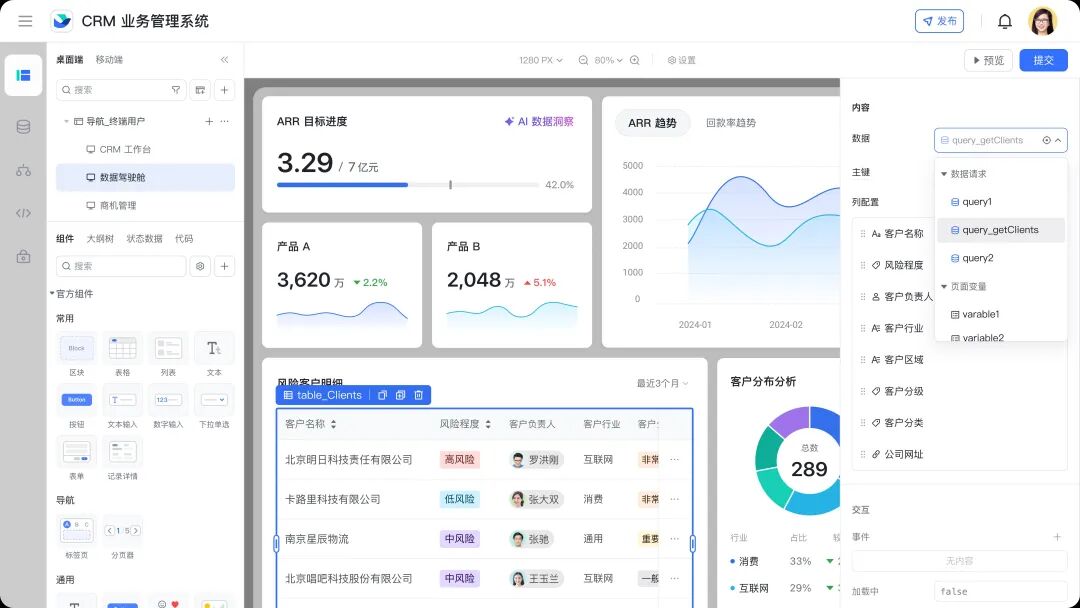The image size is (1080, 608).
Task: Open the 设置 settings button
Action: (x=681, y=61)
